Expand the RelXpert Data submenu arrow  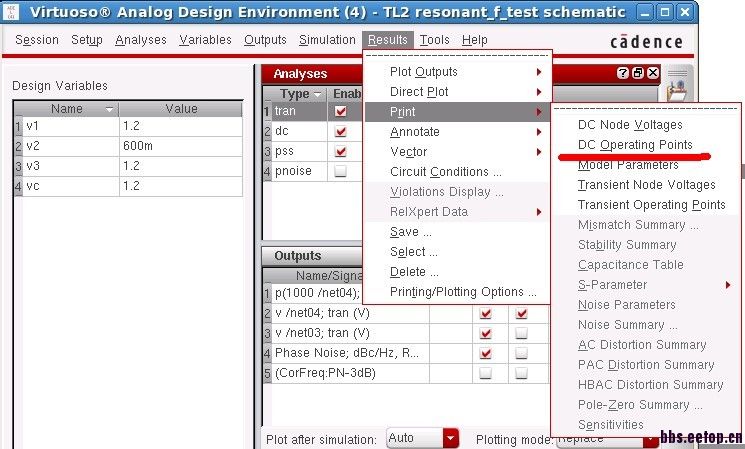539,212
